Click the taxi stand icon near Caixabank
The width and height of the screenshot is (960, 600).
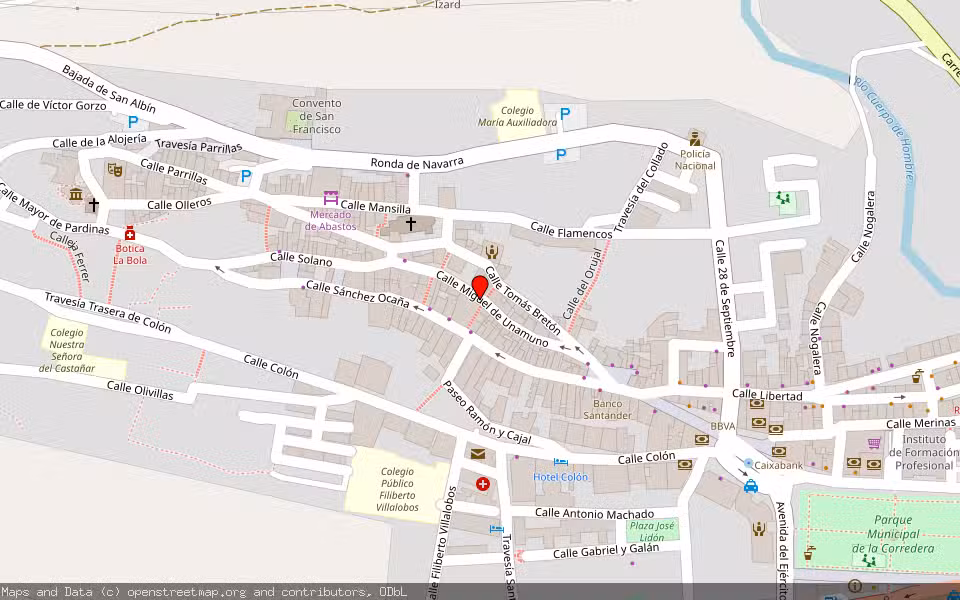tap(751, 486)
